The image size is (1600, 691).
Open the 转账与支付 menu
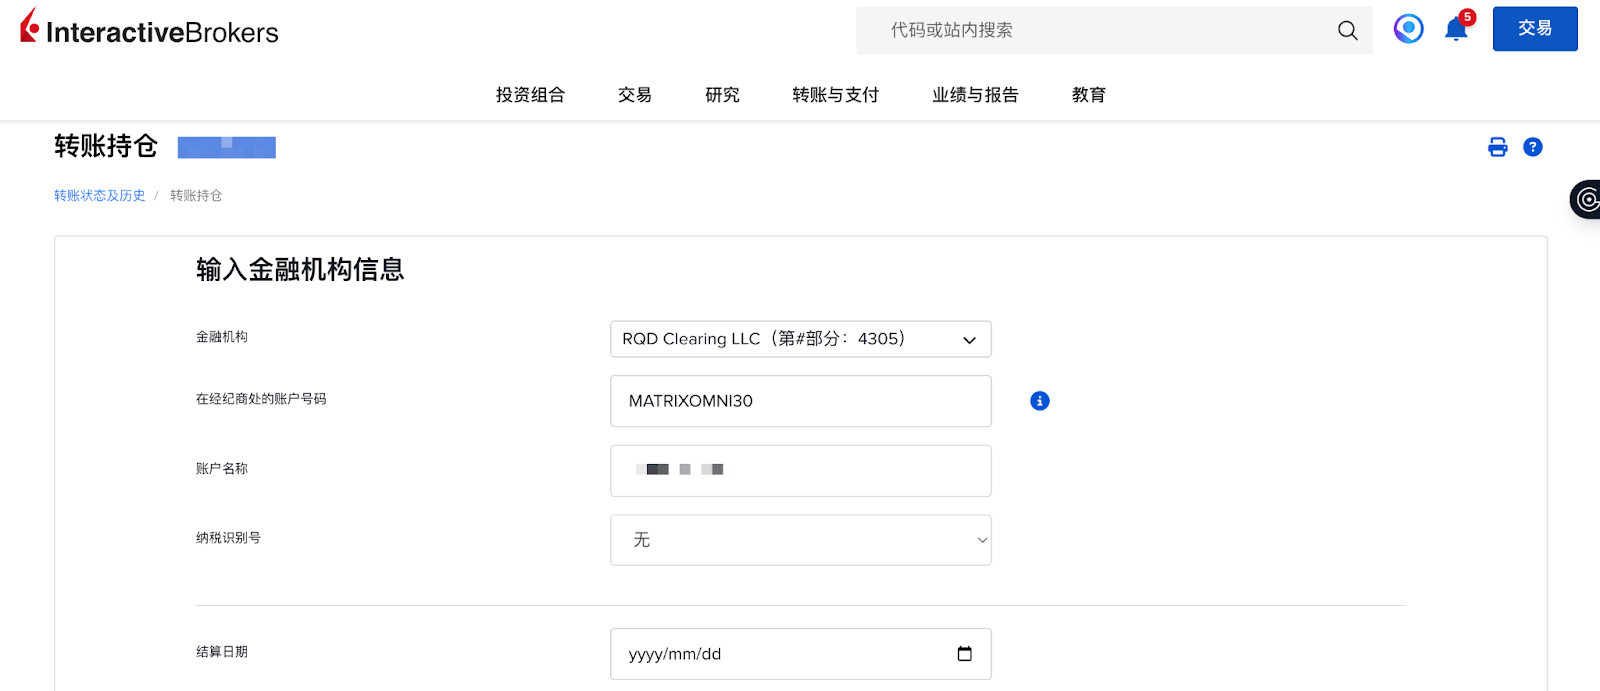pos(836,95)
